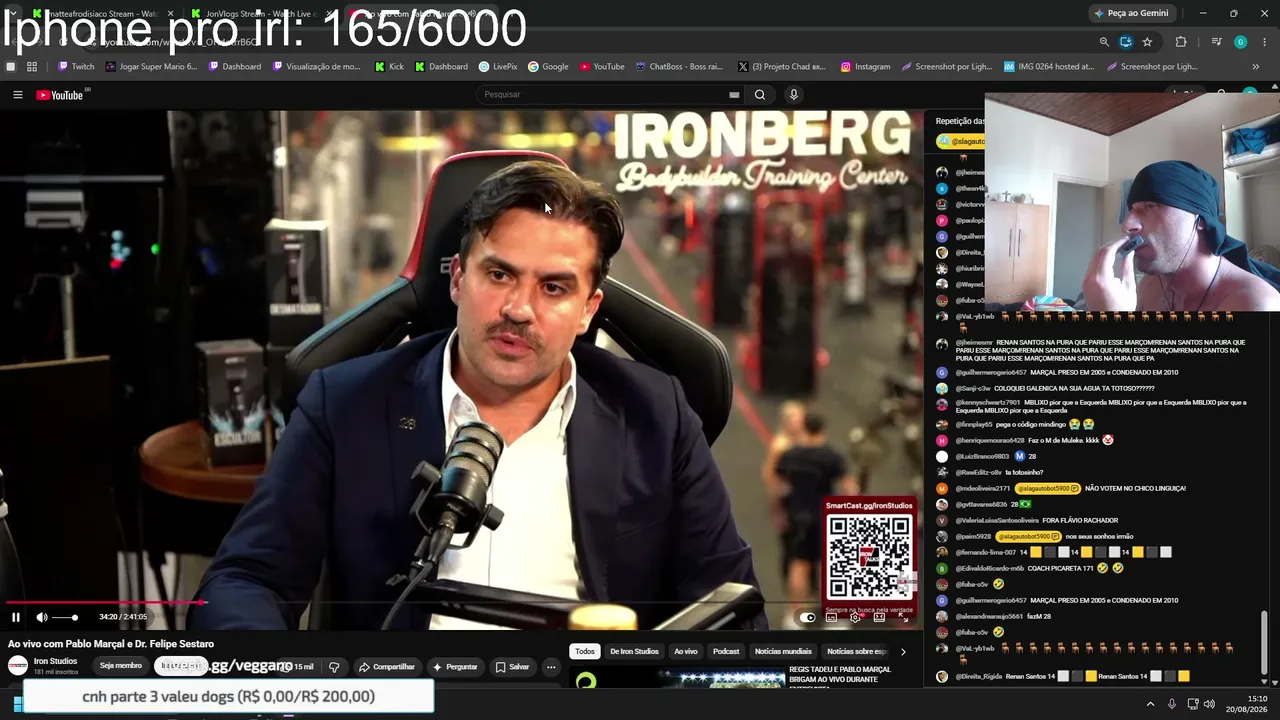This screenshot has width=1280, height=720.
Task: Adjust the player volume slider
Action: coord(65,617)
